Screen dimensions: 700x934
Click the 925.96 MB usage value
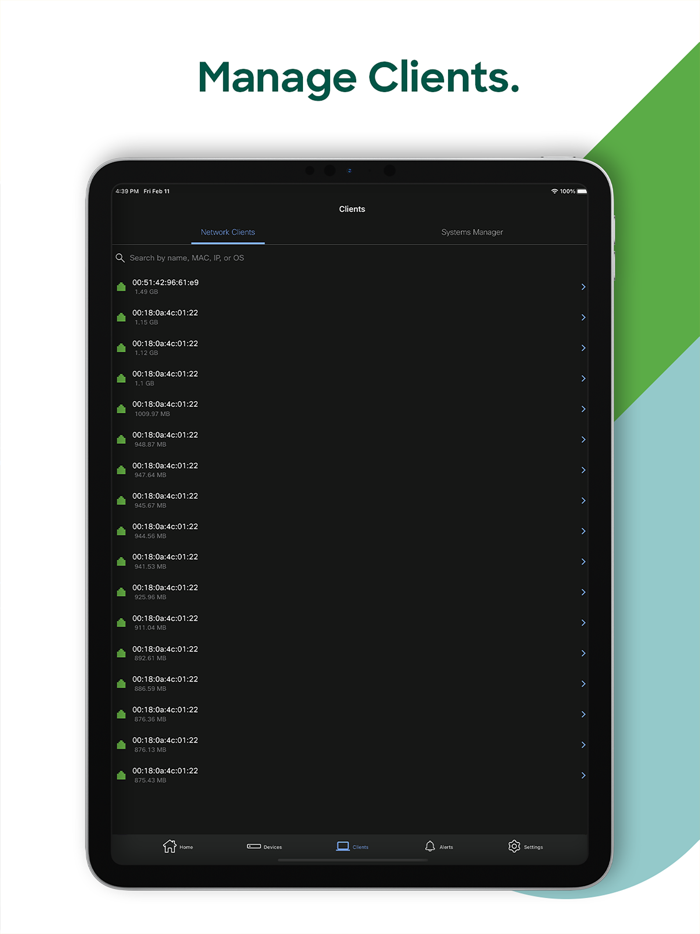150,597
